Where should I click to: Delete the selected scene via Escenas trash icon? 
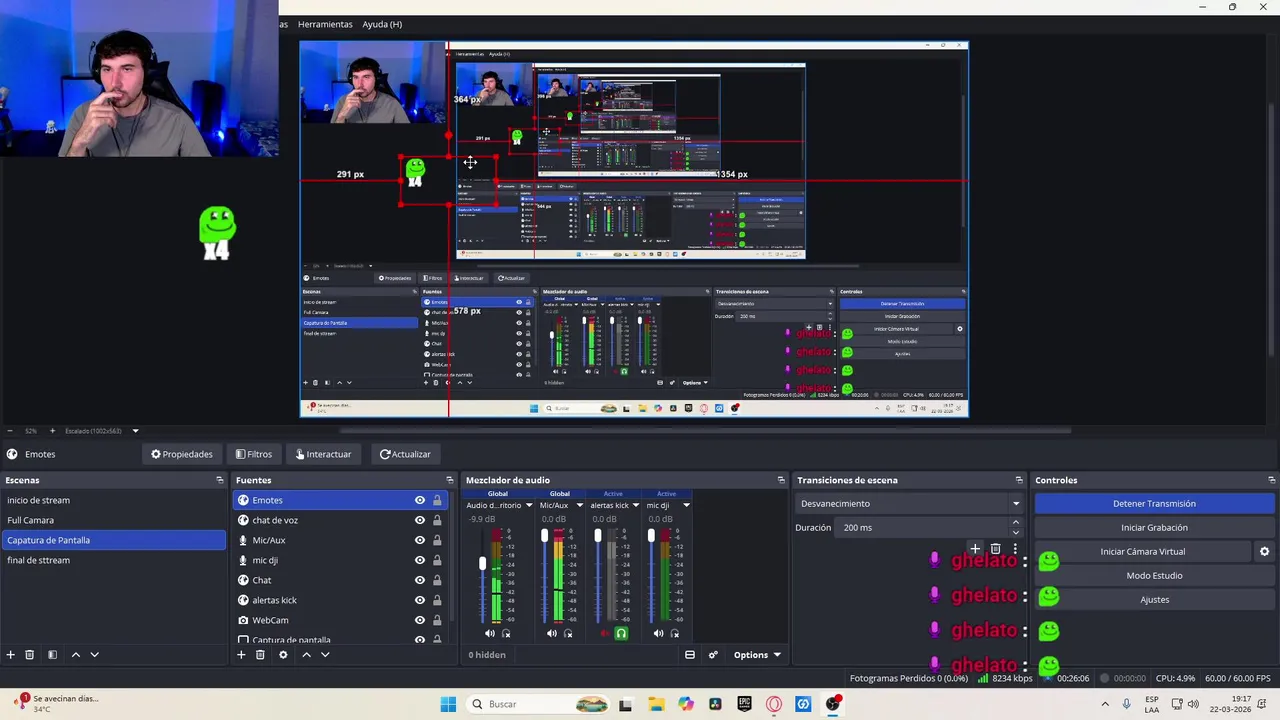(30, 655)
